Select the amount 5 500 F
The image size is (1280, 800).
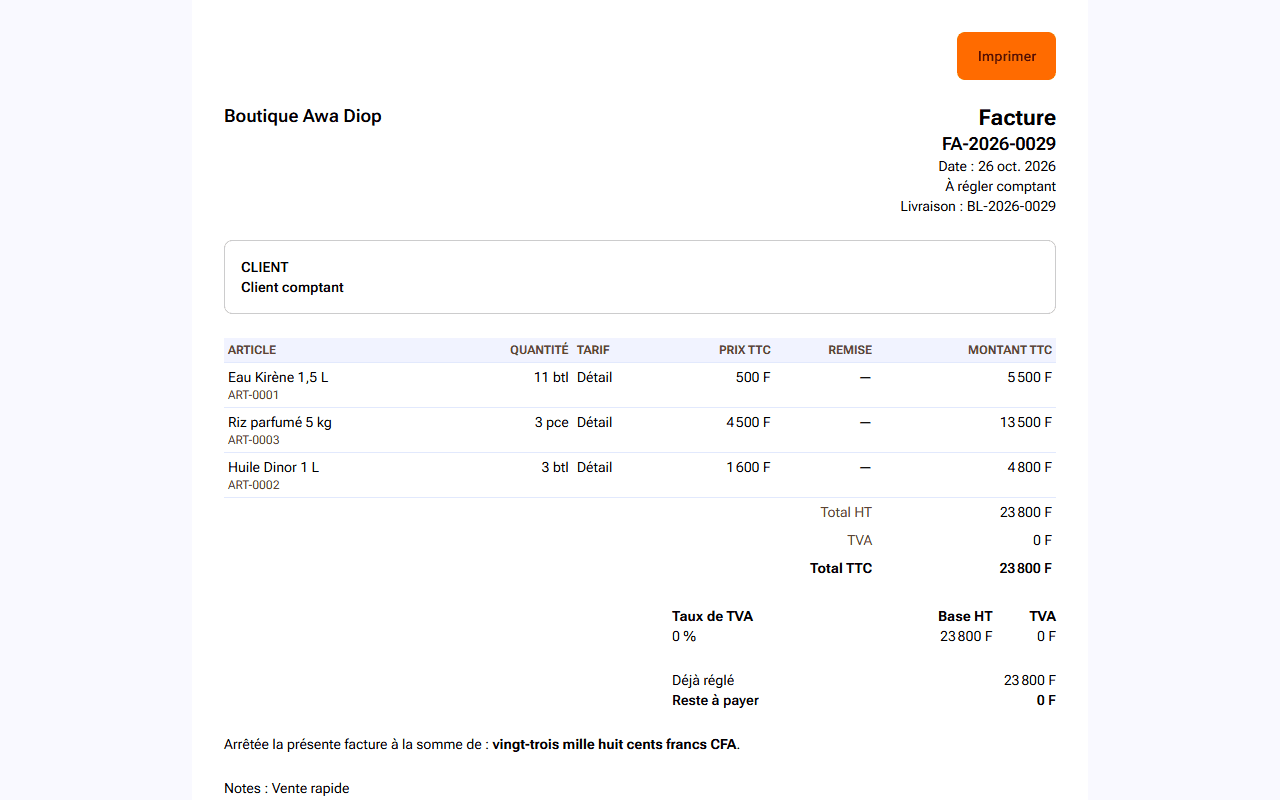point(1029,377)
